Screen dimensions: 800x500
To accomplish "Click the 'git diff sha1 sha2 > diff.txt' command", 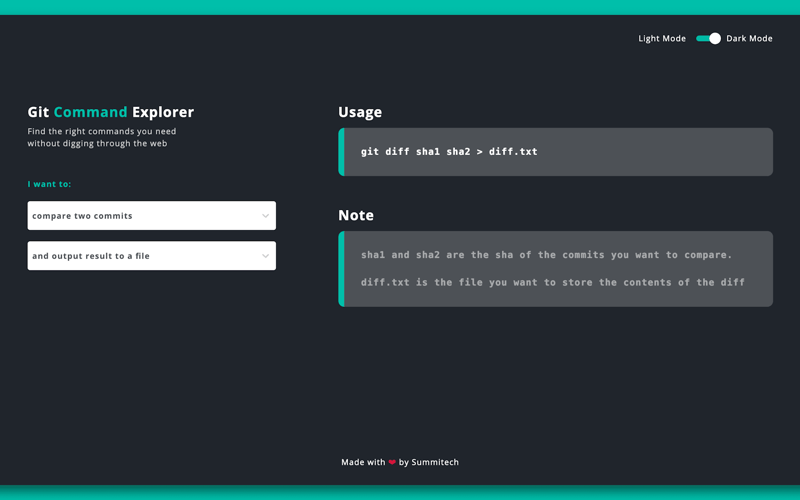I will pyautogui.click(x=449, y=152).
